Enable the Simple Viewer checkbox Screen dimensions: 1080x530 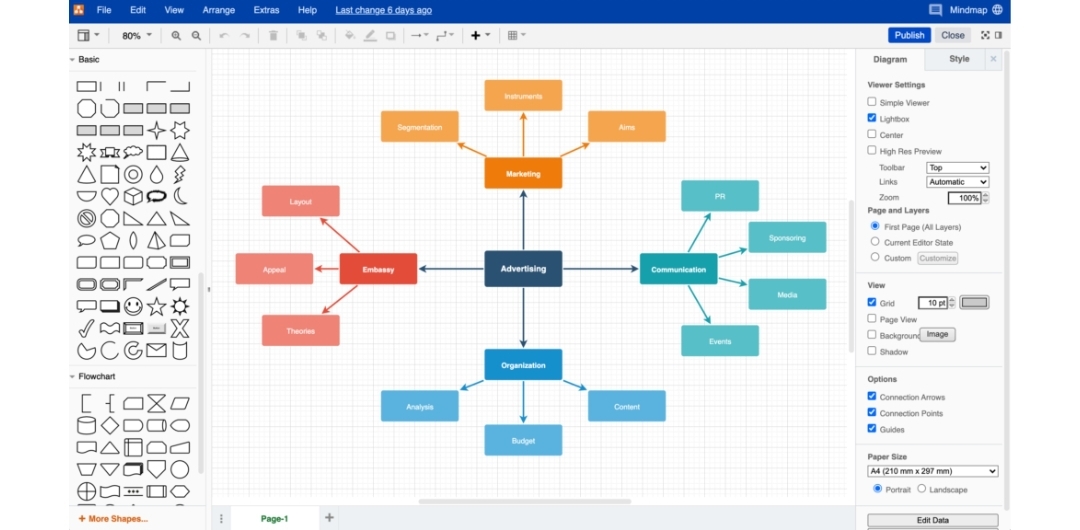(x=872, y=102)
